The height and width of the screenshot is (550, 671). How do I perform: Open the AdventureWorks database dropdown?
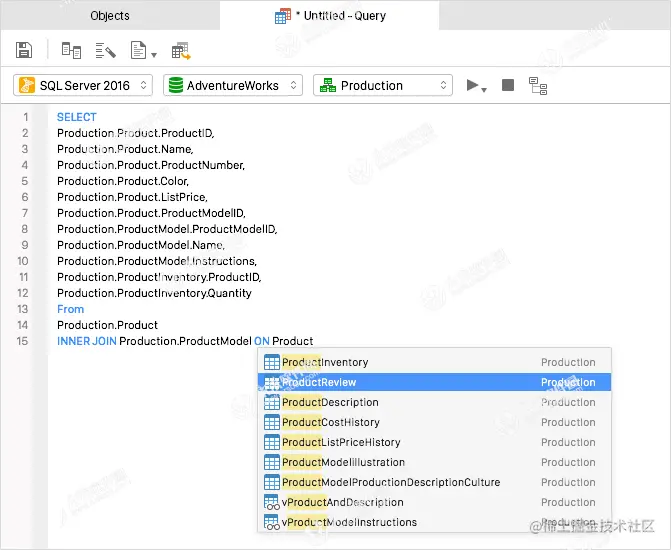(233, 85)
